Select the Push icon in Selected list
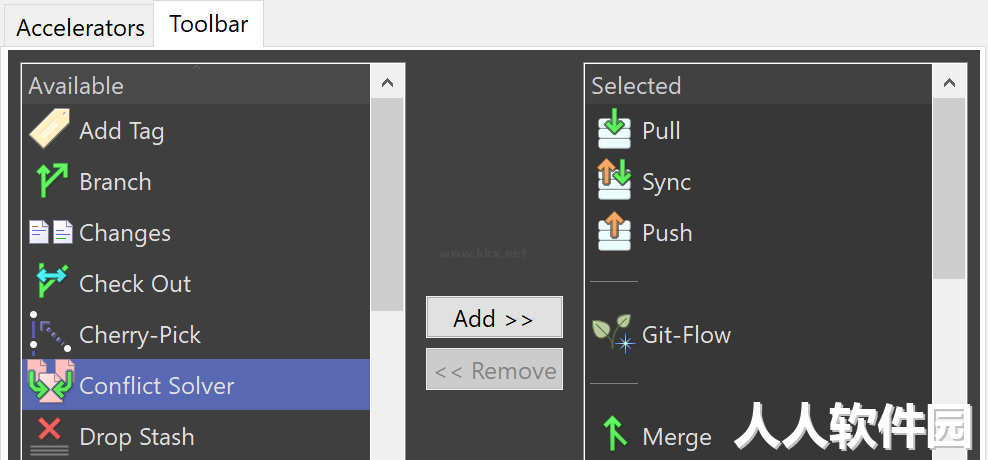This screenshot has height=460, width=988. tap(614, 231)
